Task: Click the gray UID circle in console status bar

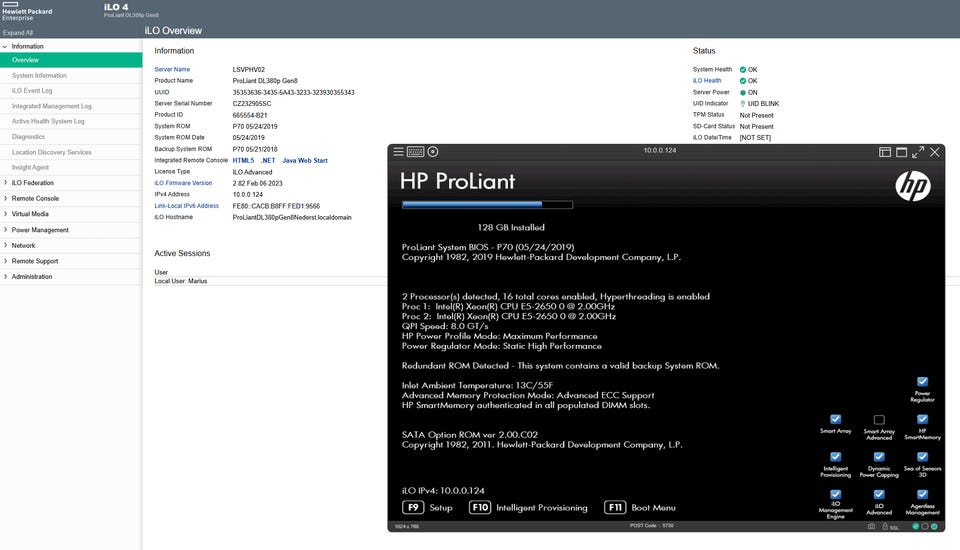Action: tap(925, 527)
